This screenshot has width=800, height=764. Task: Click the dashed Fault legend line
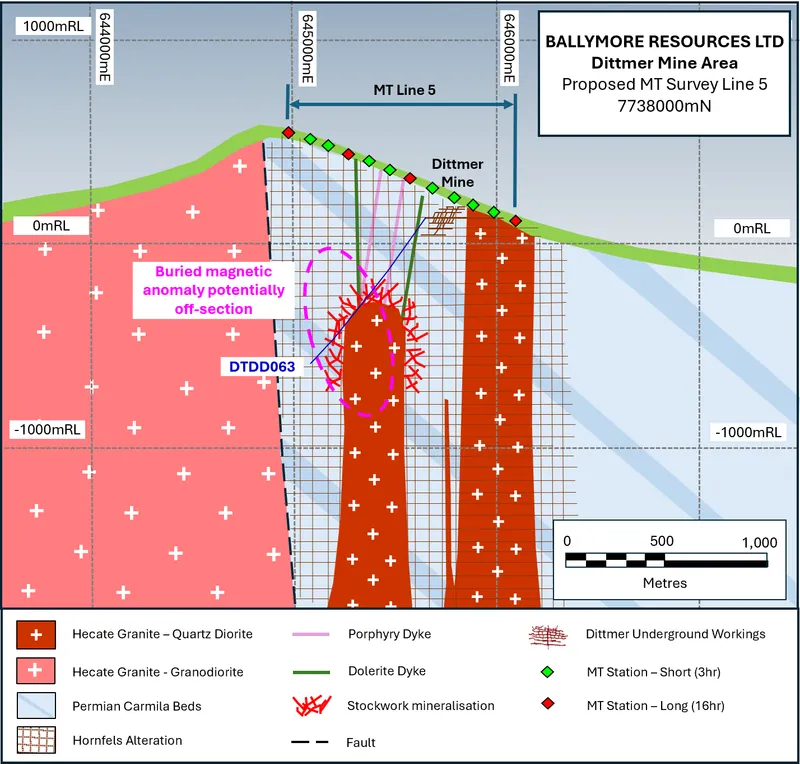pyautogui.click(x=310, y=742)
